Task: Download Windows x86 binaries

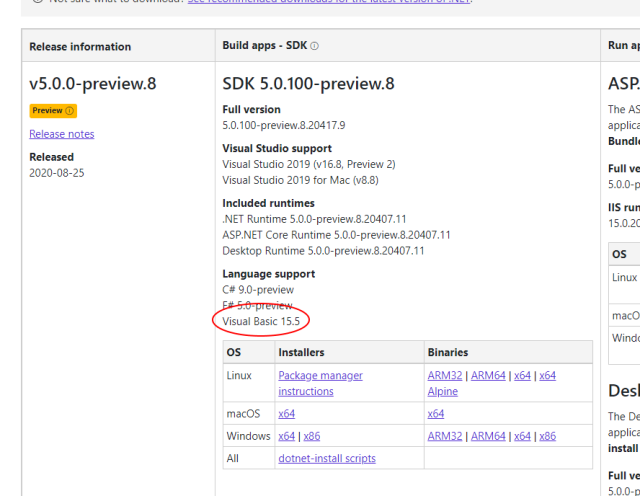Action: click(x=547, y=436)
